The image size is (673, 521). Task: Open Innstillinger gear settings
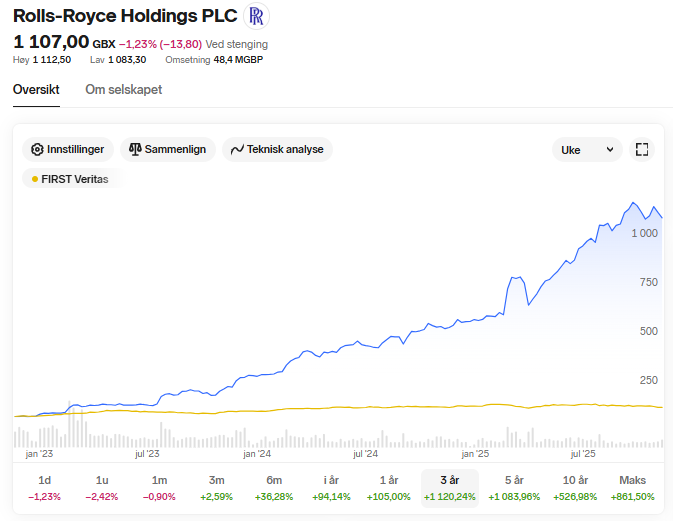(x=67, y=149)
